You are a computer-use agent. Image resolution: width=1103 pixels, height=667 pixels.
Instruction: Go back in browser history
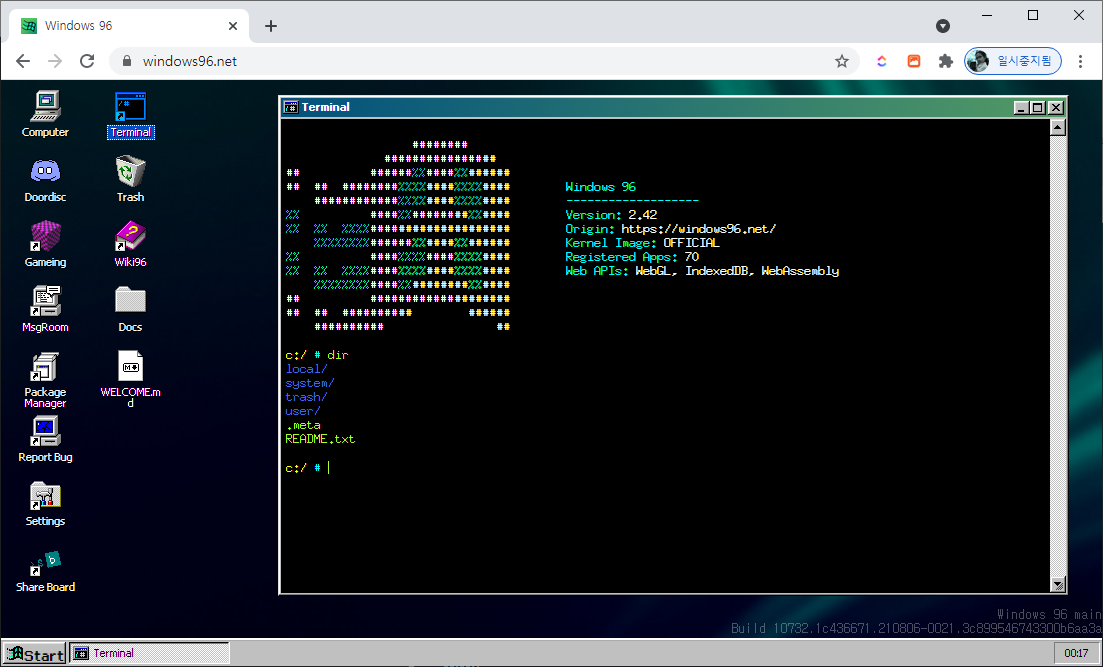(x=23, y=61)
